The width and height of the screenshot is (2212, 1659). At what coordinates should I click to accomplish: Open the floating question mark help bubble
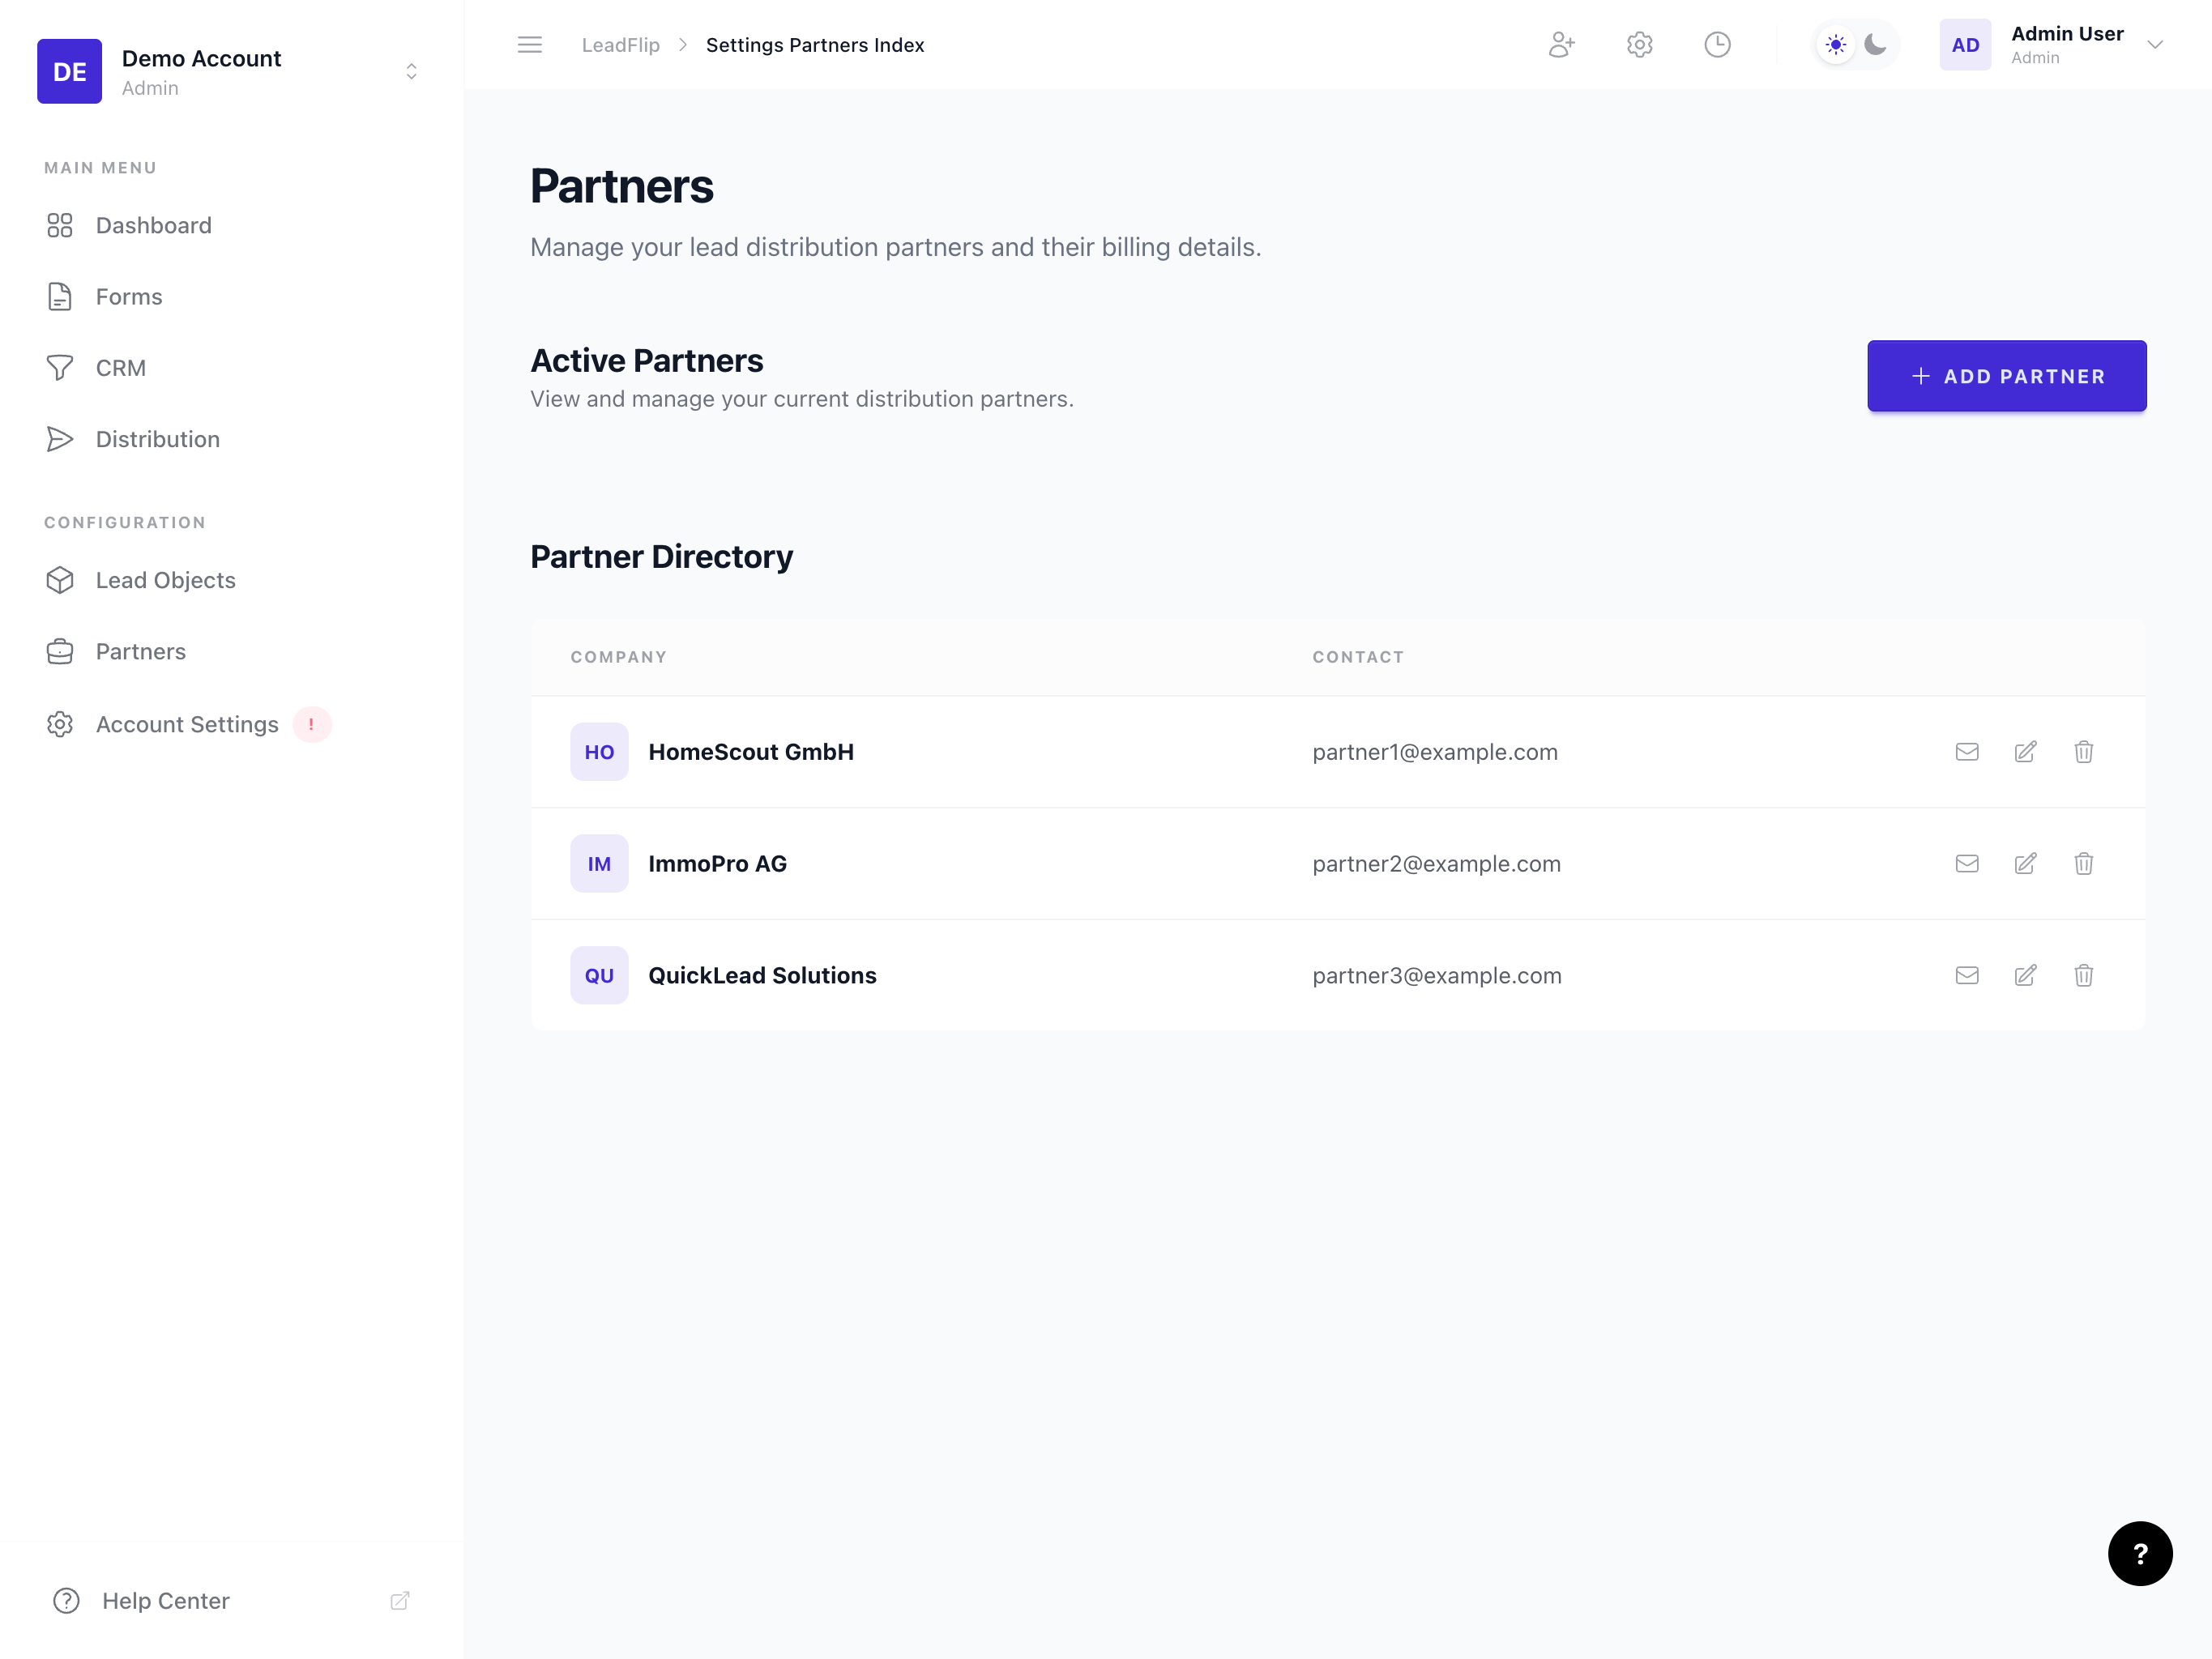coord(2140,1553)
